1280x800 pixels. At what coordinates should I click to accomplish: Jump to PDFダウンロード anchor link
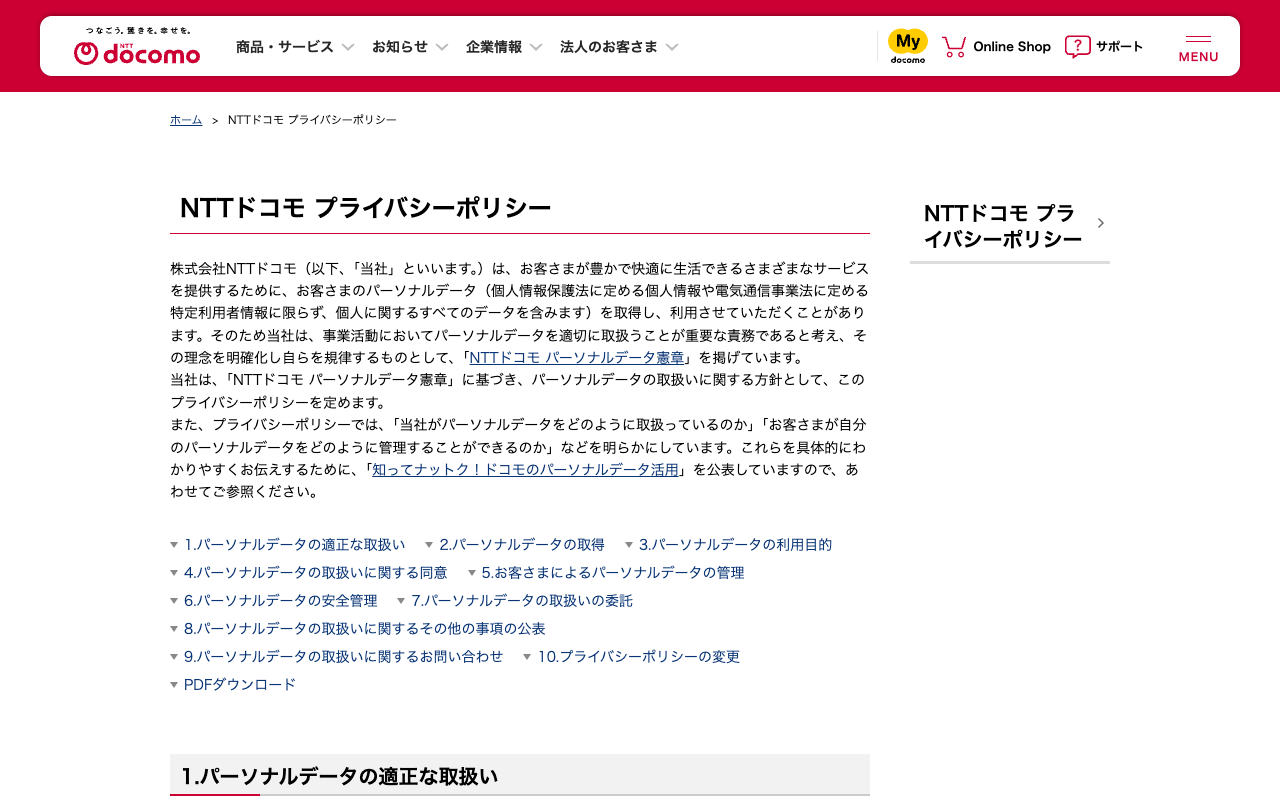[233, 685]
